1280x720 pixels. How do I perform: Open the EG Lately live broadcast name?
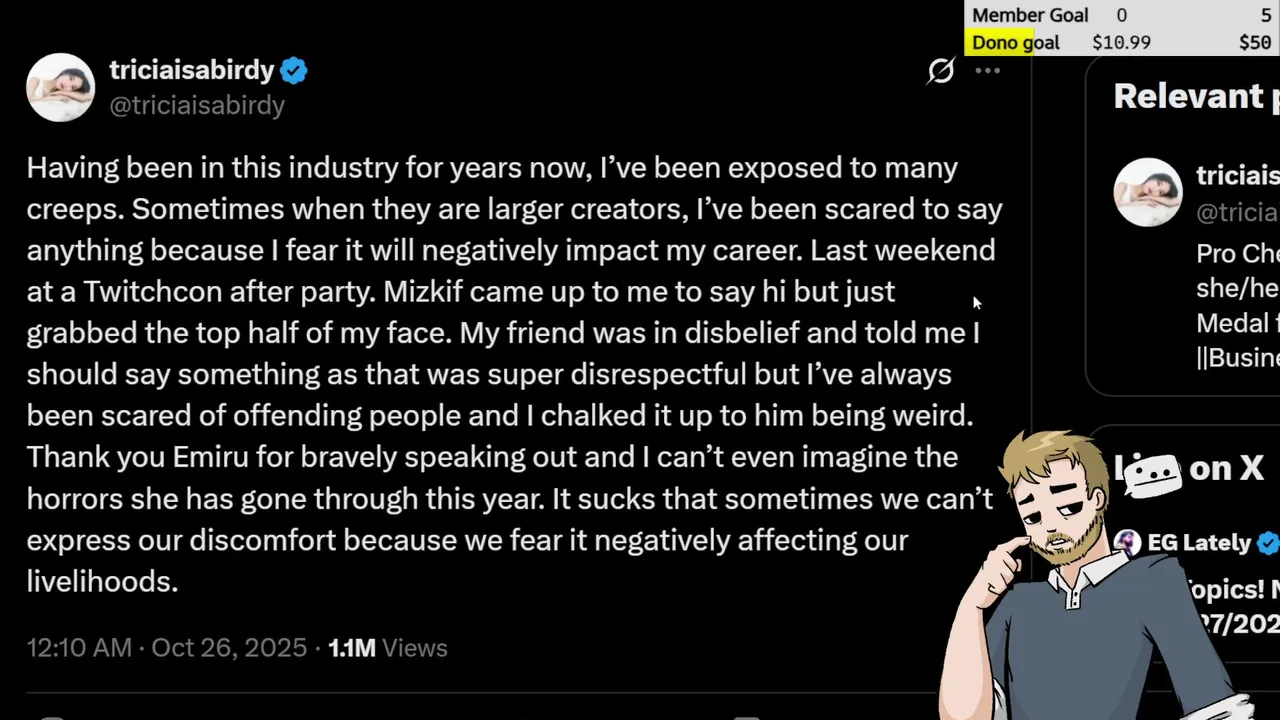click(x=1198, y=543)
